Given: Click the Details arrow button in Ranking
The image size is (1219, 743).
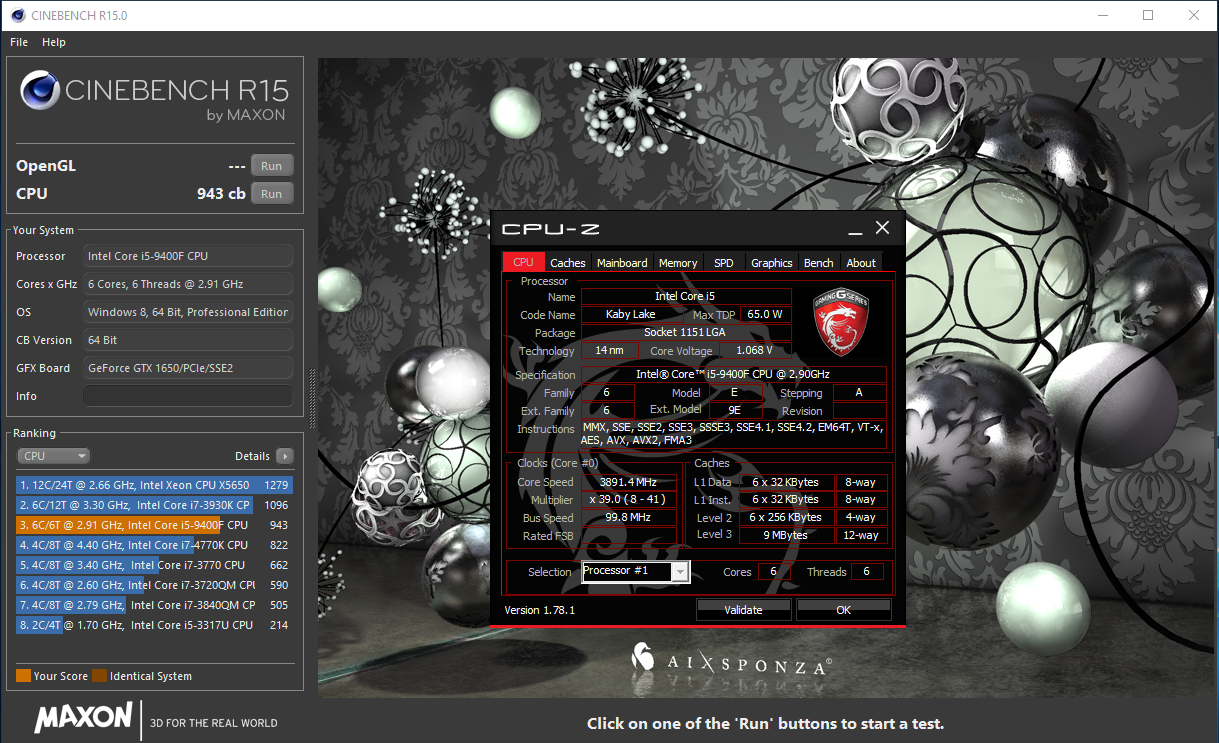Looking at the screenshot, I should [284, 456].
